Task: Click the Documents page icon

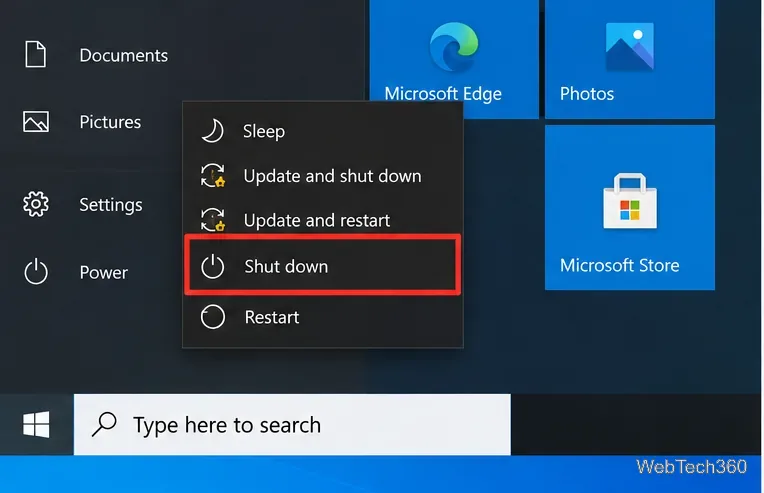Action: [x=36, y=54]
